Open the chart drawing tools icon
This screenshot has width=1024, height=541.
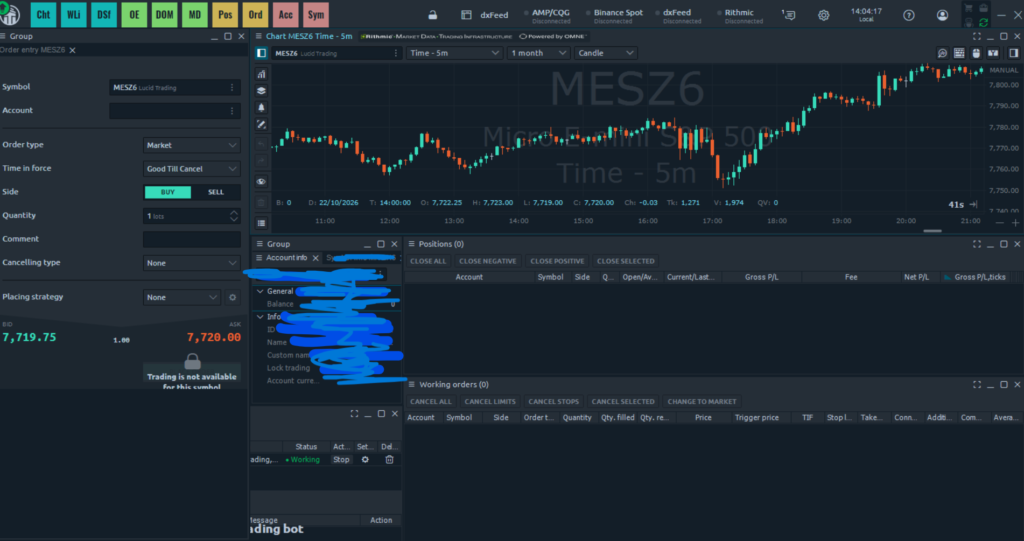click(261, 125)
